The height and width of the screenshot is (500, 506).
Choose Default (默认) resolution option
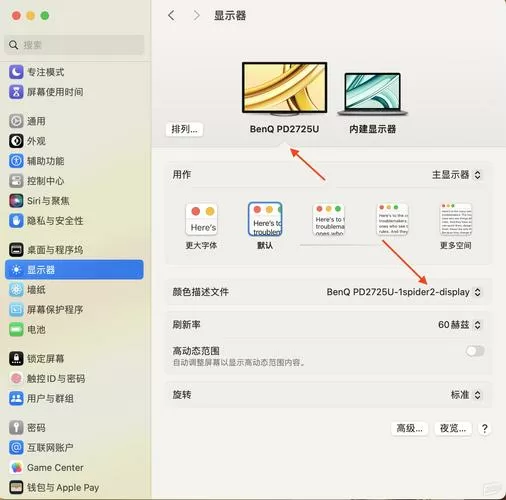click(x=265, y=219)
